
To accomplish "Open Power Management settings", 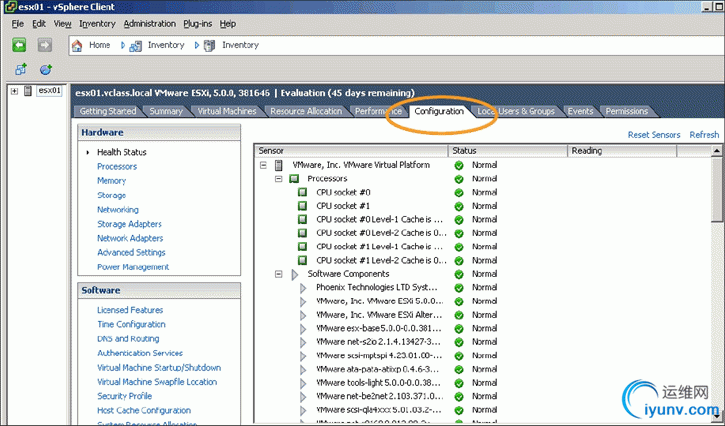I will (133, 267).
